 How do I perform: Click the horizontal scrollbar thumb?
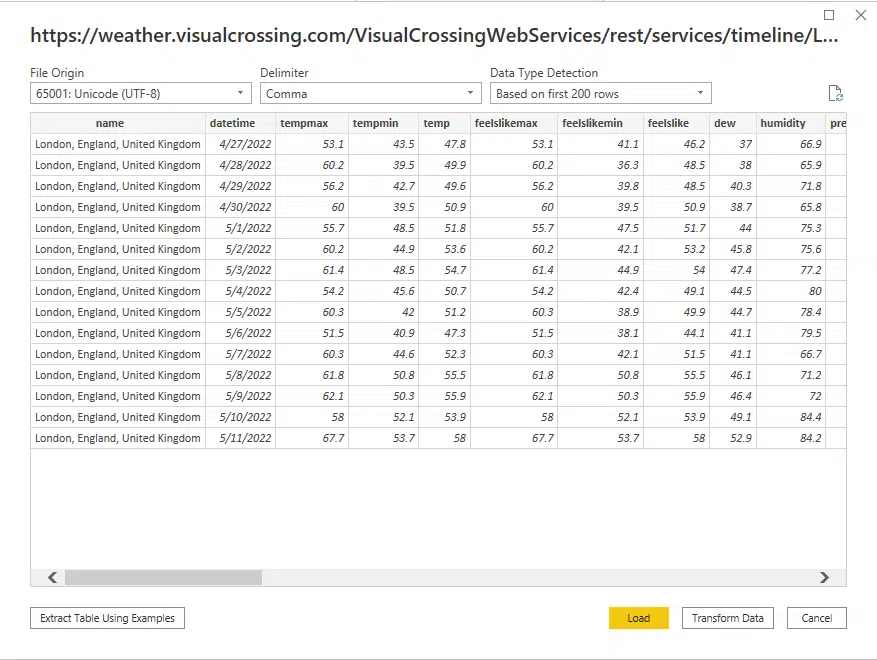162,577
